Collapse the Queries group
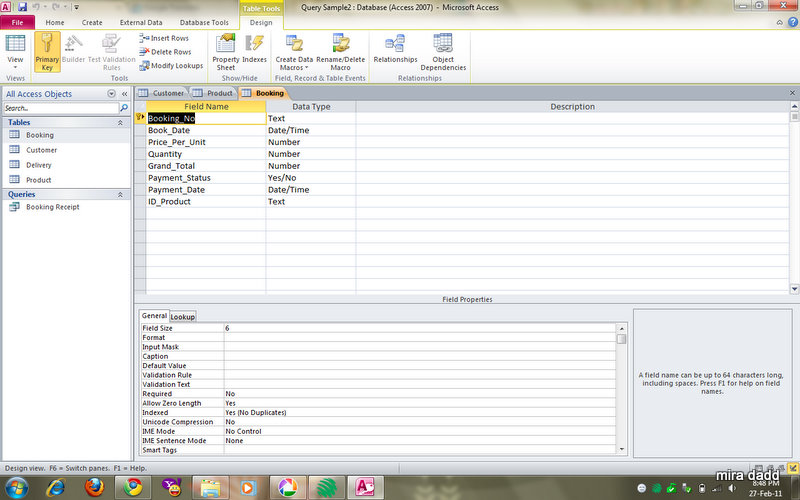Viewport: 800px width, 500px height. click(120, 194)
